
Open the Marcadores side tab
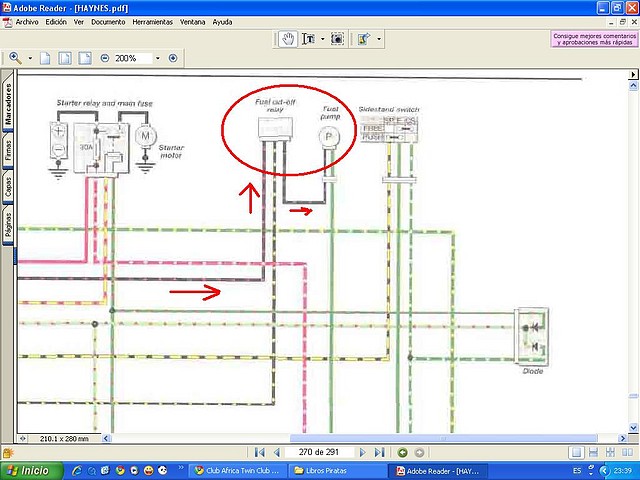tap(8, 102)
